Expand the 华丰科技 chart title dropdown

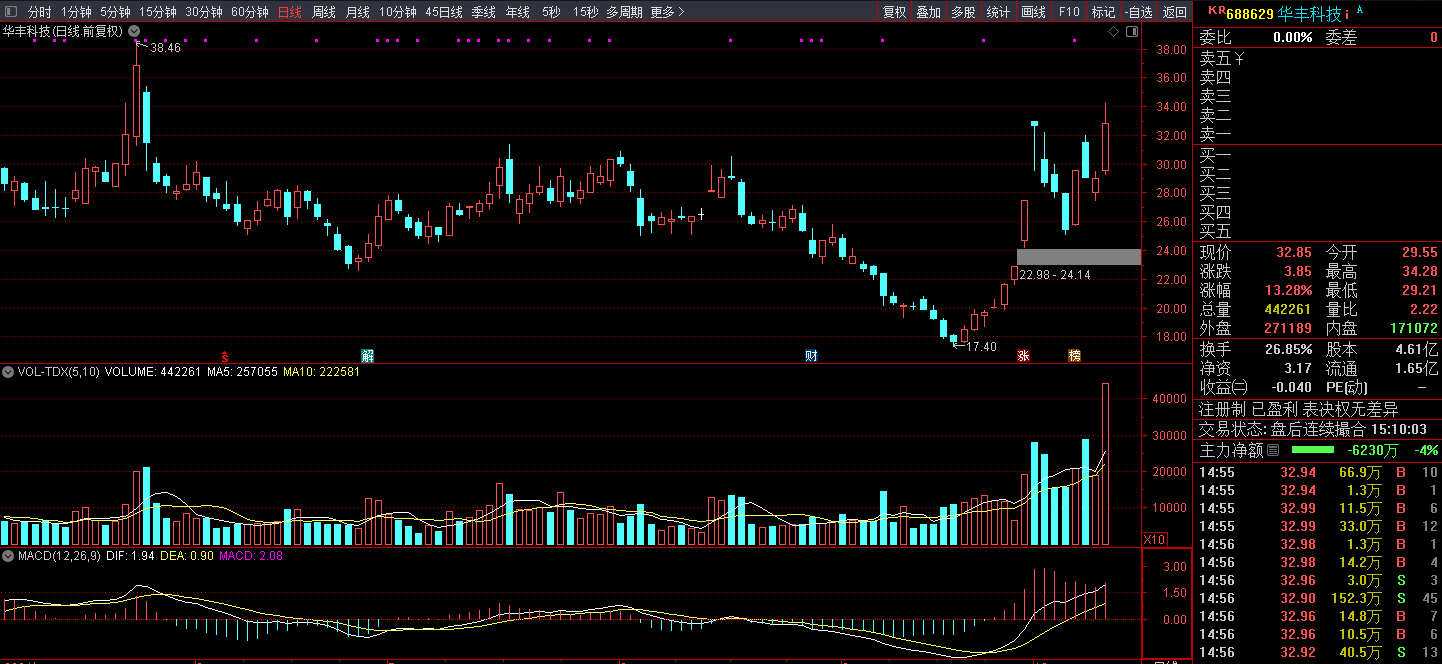click(x=133, y=31)
